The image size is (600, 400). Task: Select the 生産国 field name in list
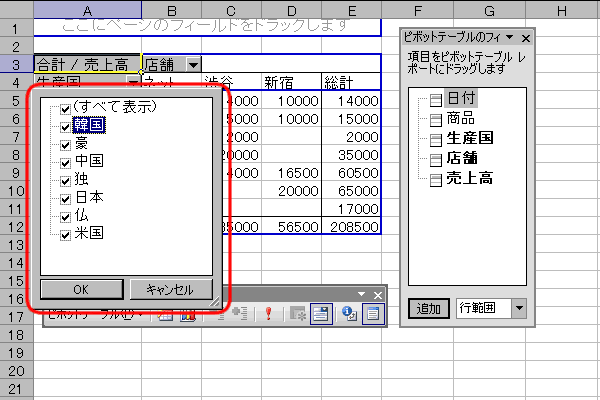[470, 138]
